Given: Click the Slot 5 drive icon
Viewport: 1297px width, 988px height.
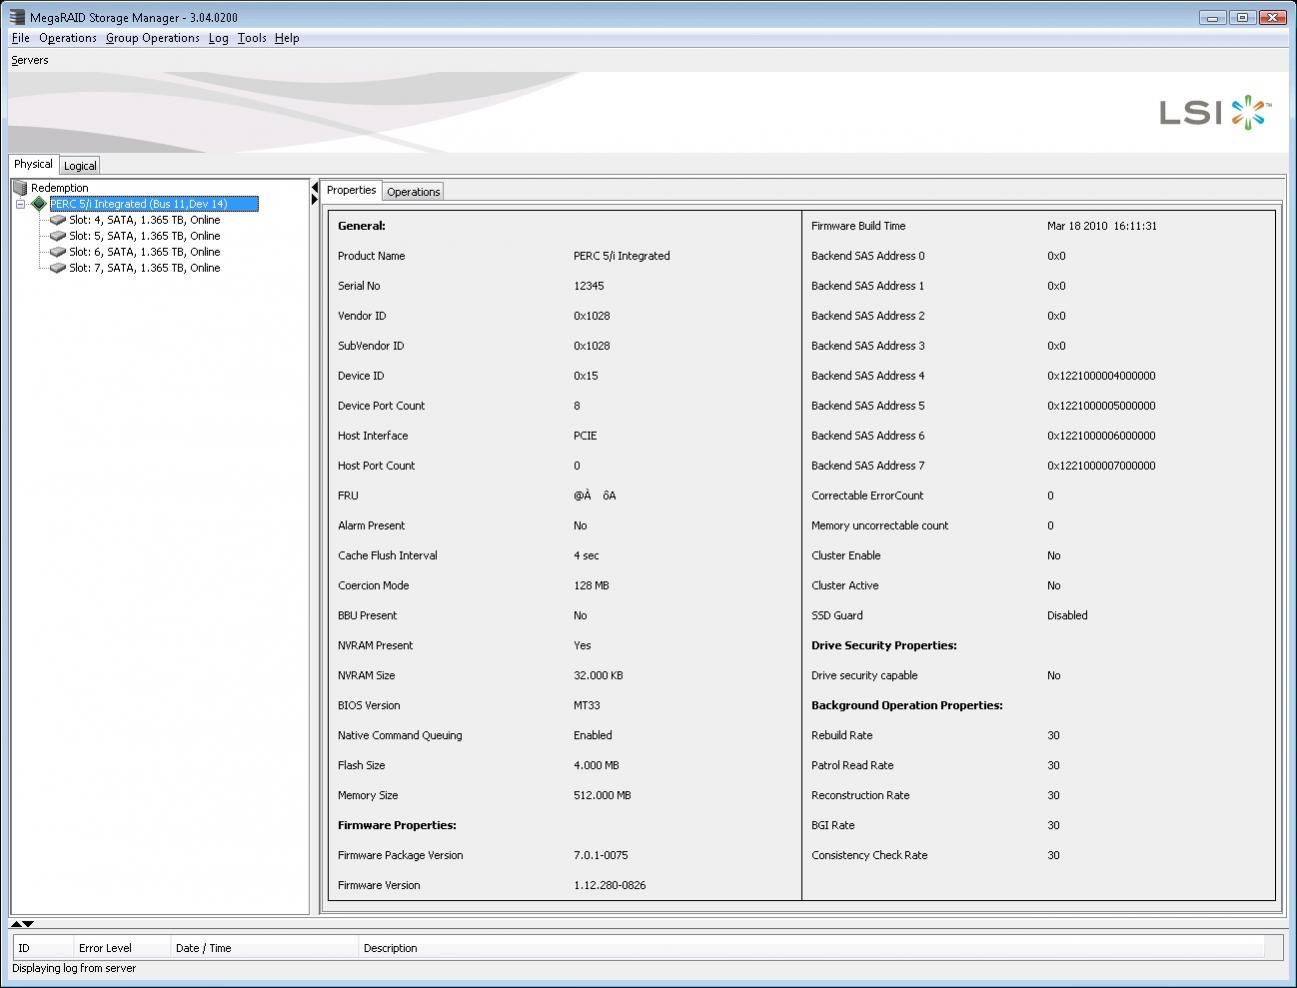Looking at the screenshot, I should tap(58, 236).
